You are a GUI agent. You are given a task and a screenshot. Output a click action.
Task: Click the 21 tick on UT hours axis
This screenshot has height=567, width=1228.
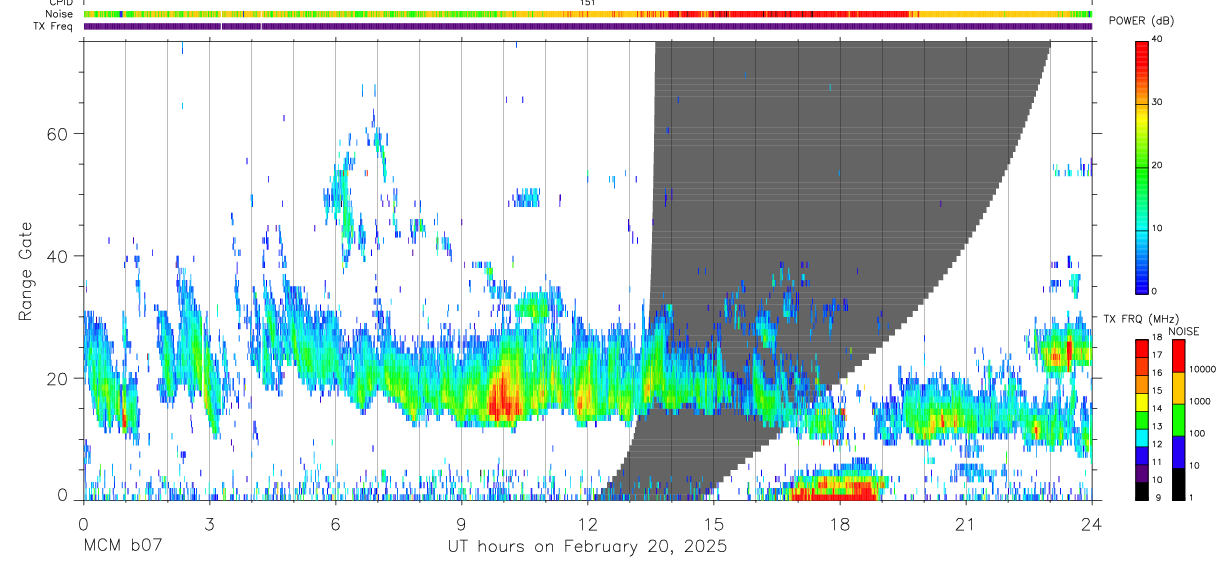[x=966, y=525]
